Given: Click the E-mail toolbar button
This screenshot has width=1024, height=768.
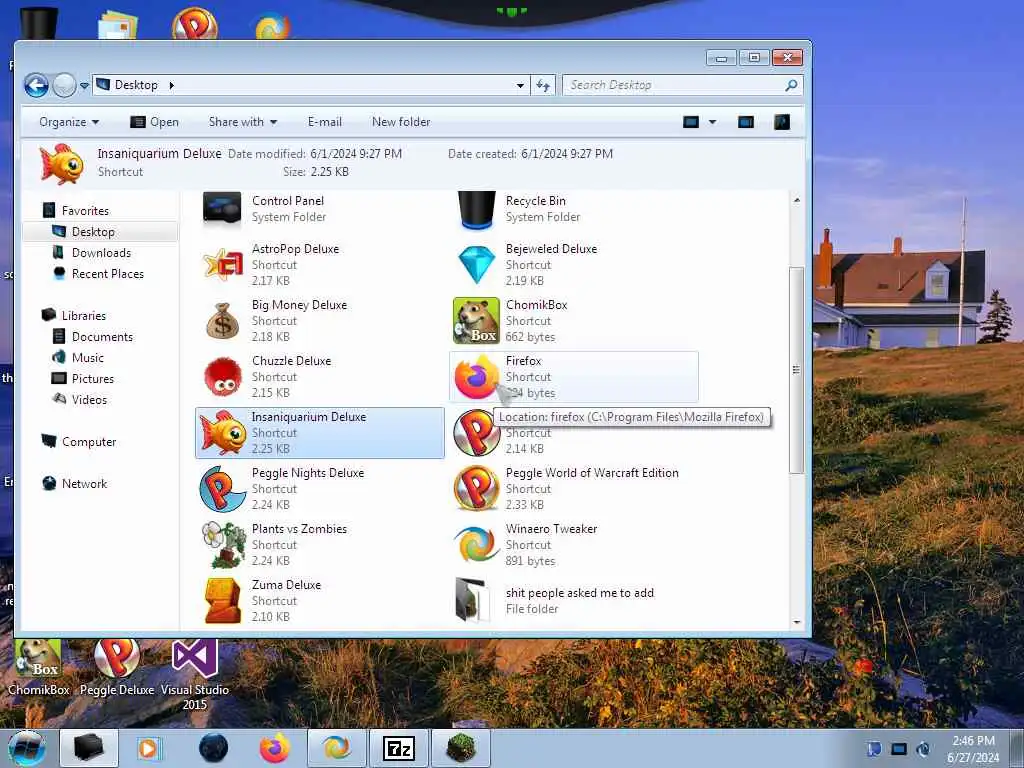Looking at the screenshot, I should [325, 122].
